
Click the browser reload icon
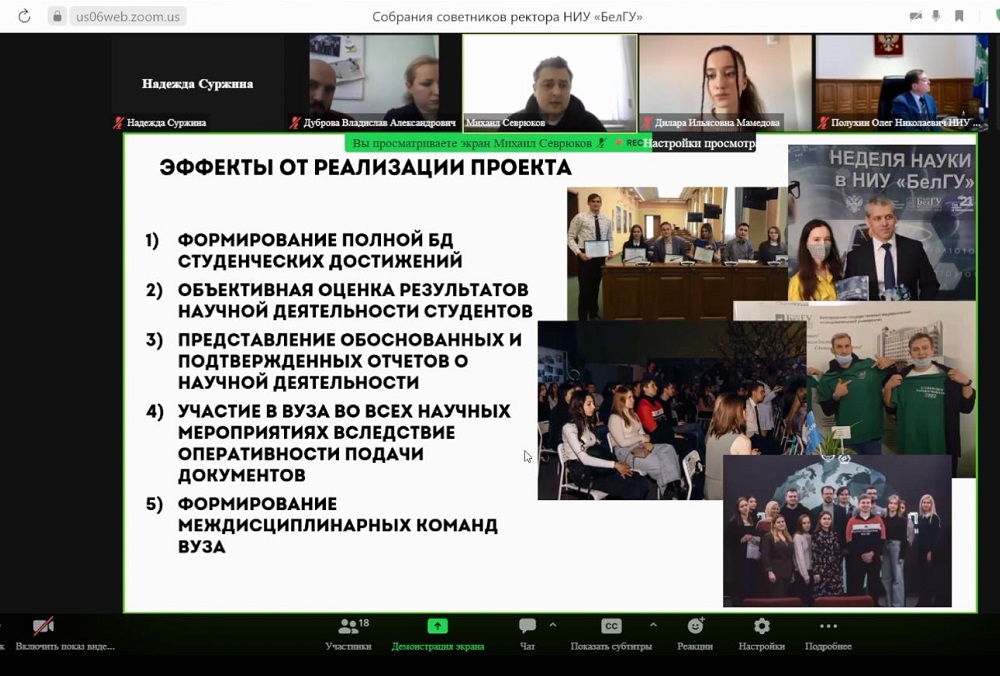pos(25,16)
